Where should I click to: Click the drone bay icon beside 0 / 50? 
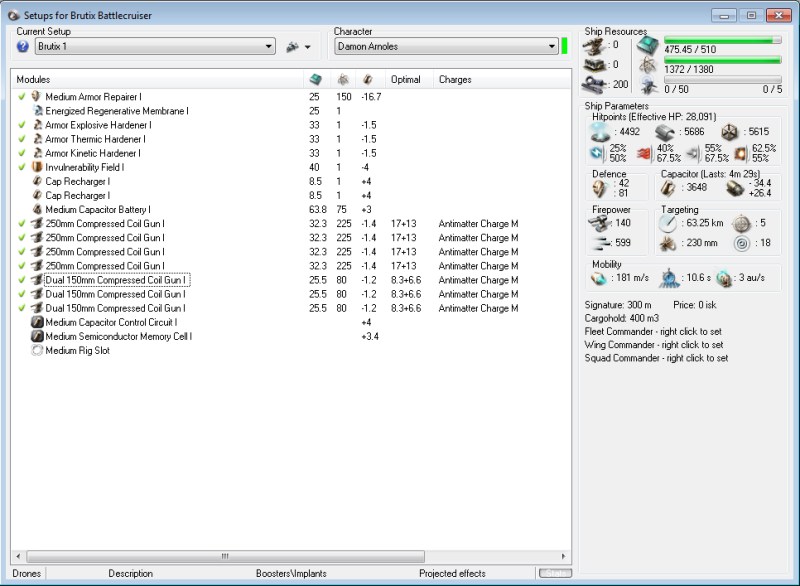tap(648, 85)
